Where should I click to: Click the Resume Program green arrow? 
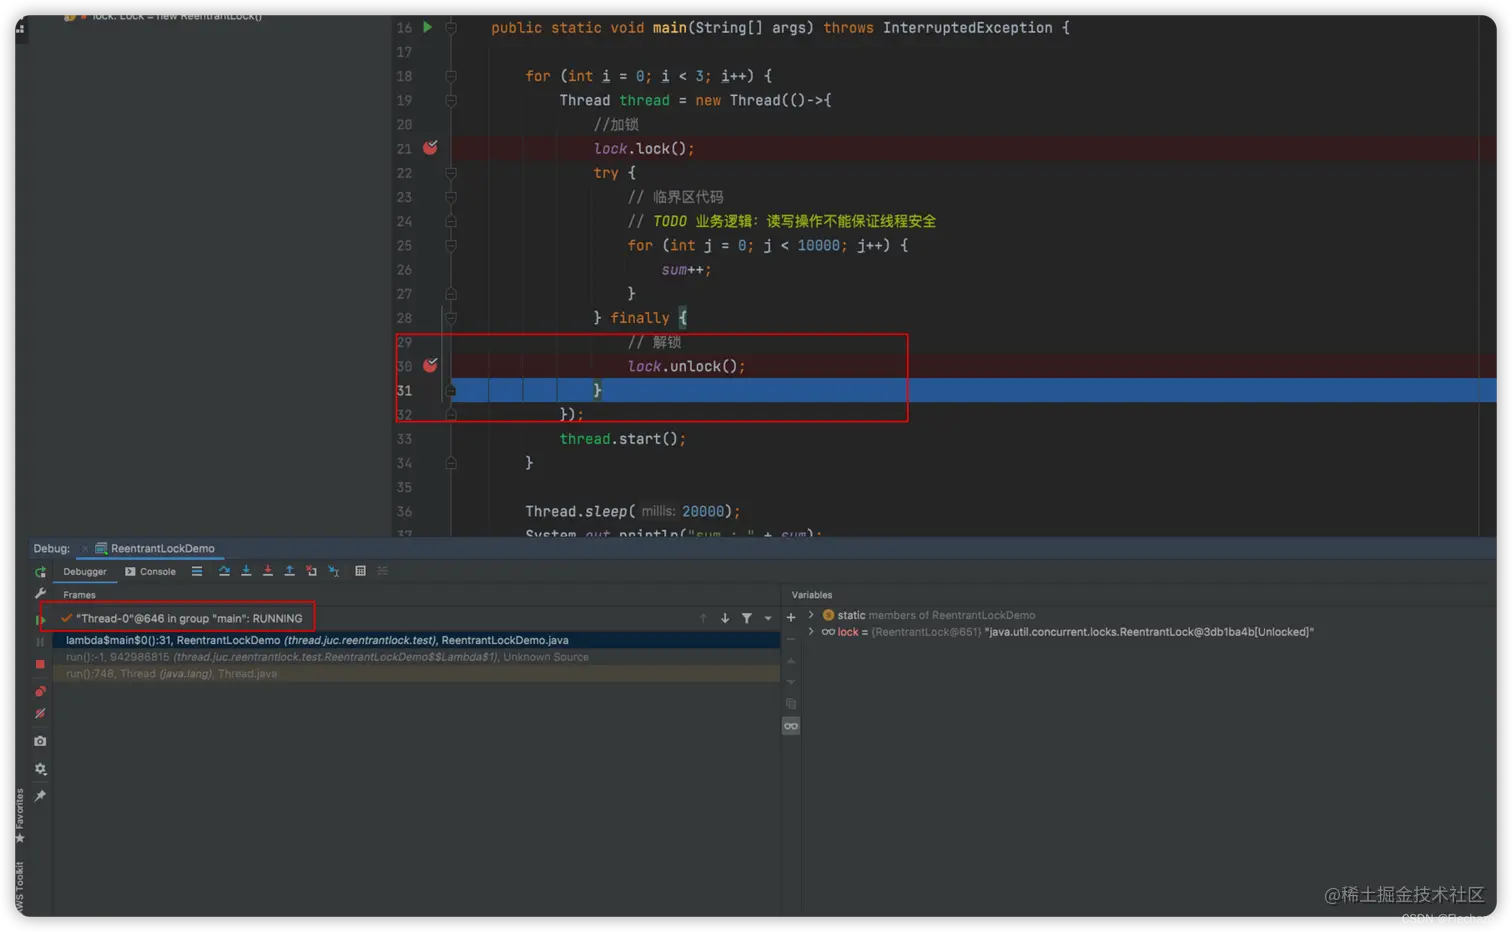tap(40, 619)
